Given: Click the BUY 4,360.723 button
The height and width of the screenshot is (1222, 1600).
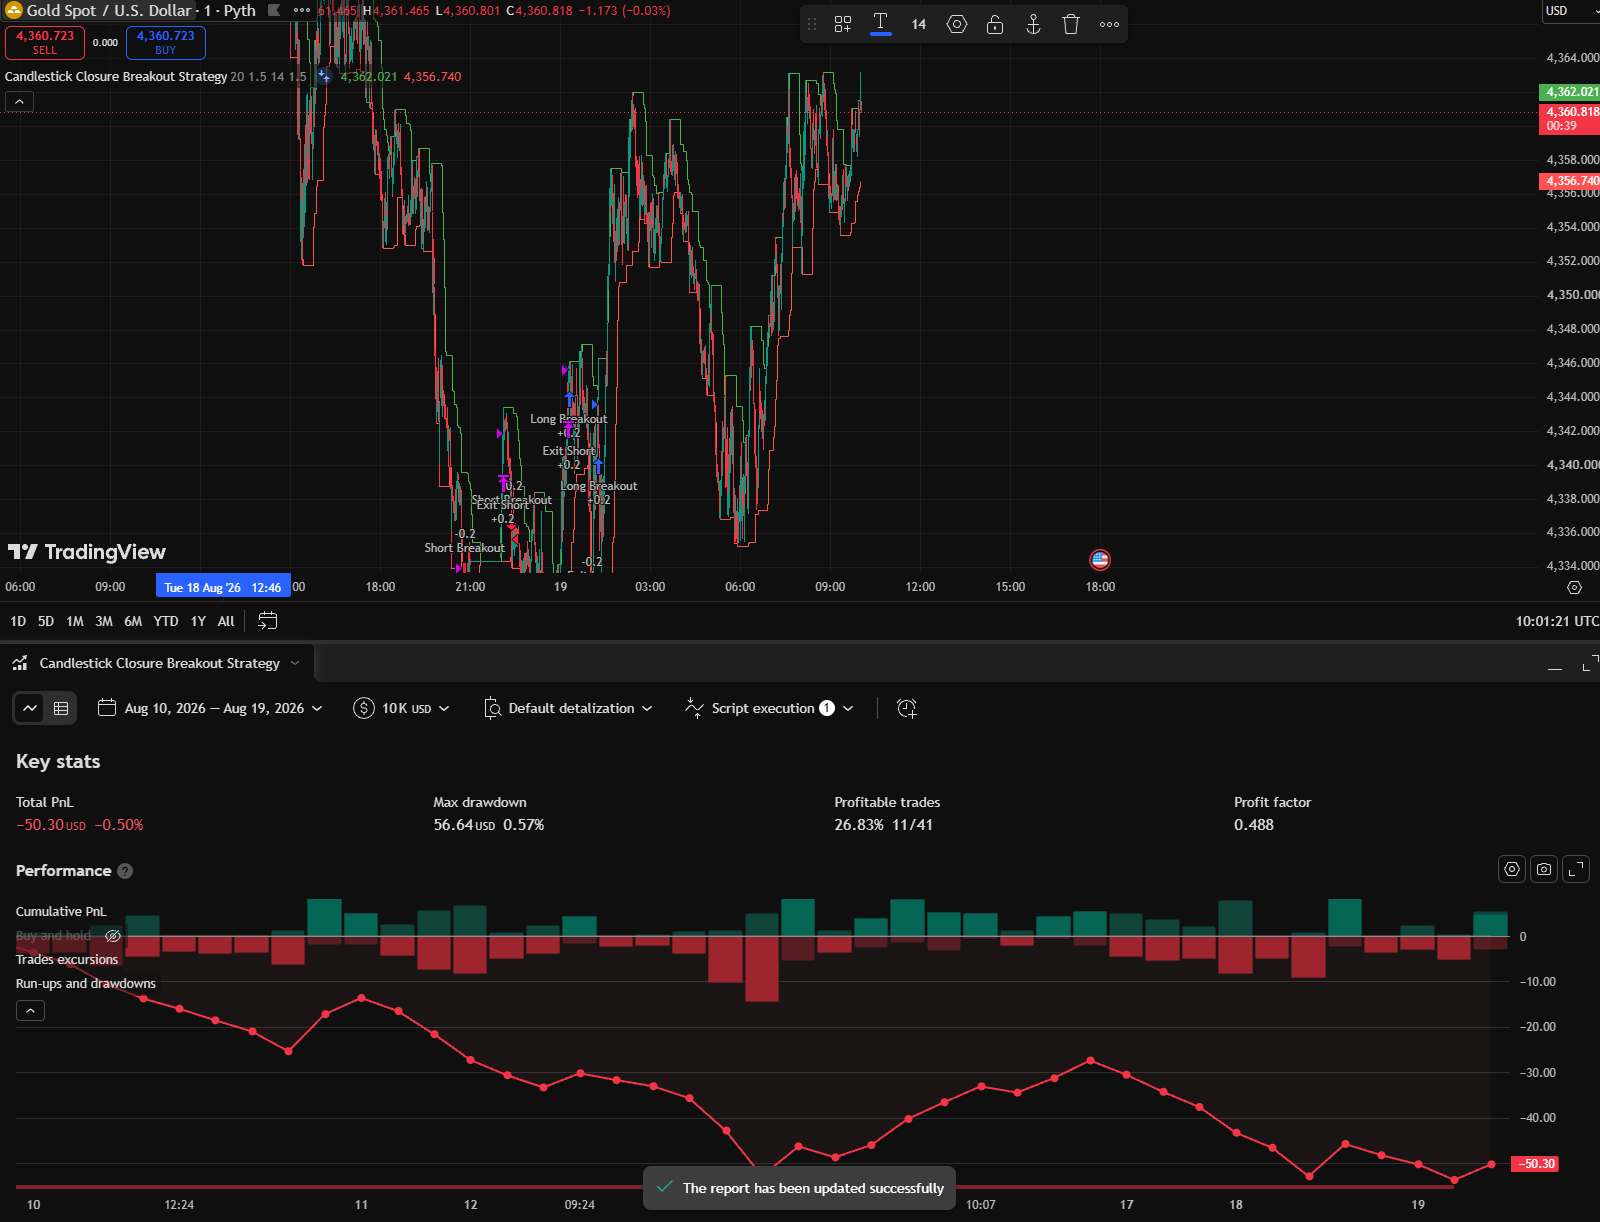Looking at the screenshot, I should pos(166,42).
